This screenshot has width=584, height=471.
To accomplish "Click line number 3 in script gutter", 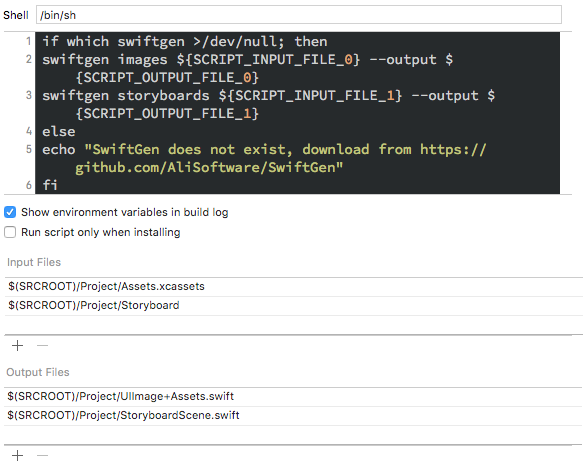I will pyautogui.click(x=29, y=95).
